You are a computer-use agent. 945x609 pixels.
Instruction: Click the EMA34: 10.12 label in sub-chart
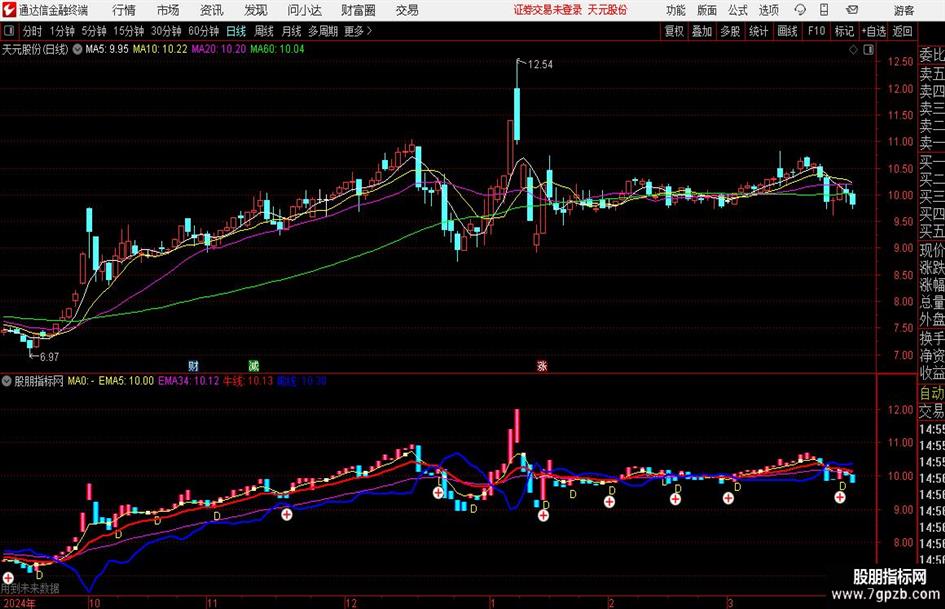point(189,381)
